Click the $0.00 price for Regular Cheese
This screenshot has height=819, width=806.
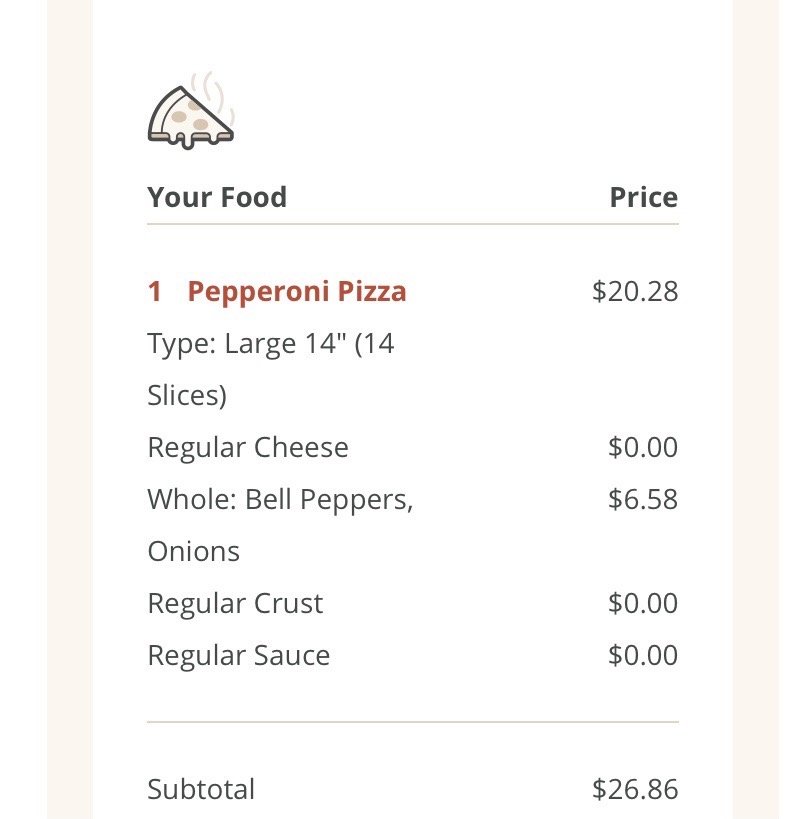642,447
